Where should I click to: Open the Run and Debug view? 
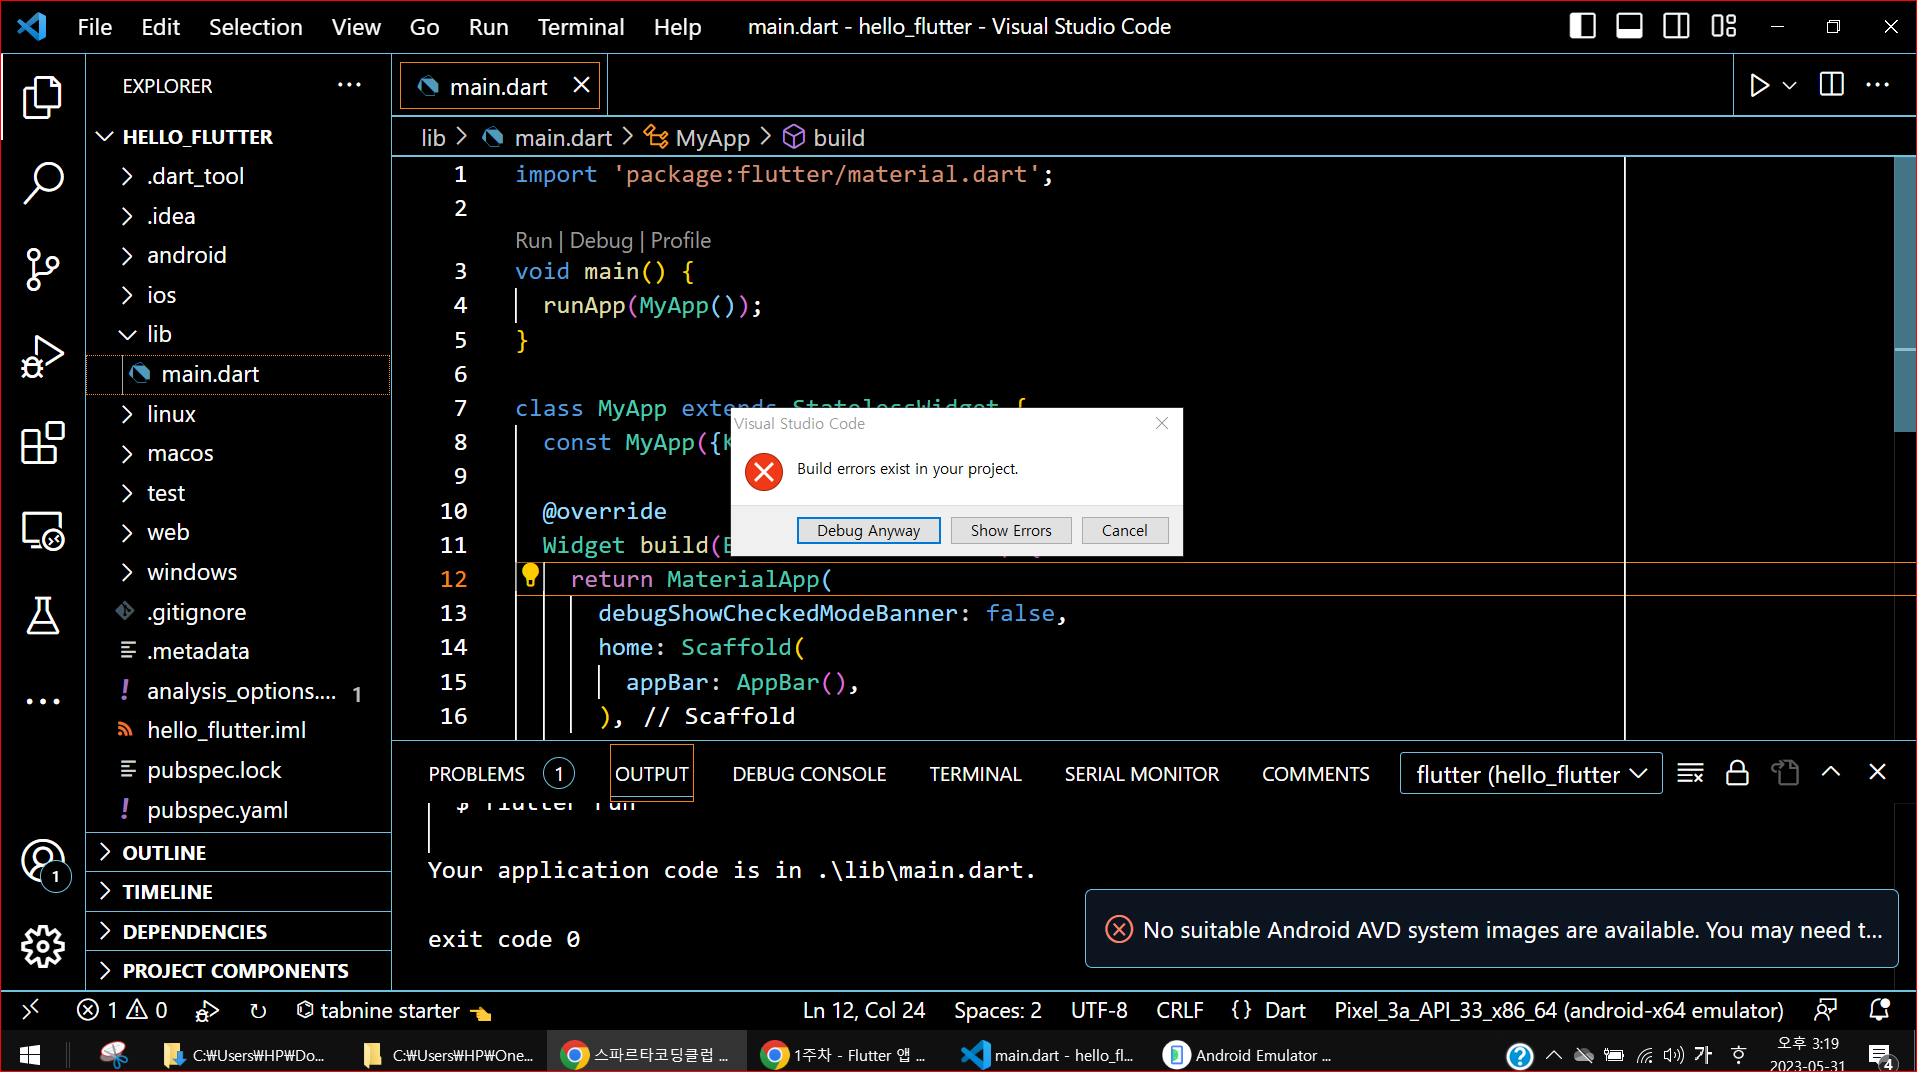tap(42, 356)
